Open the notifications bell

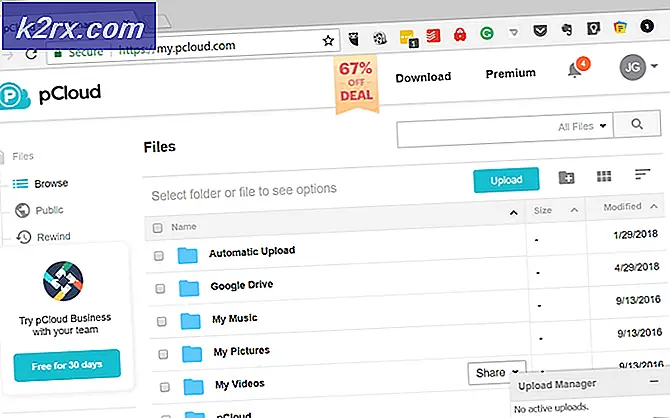(577, 68)
